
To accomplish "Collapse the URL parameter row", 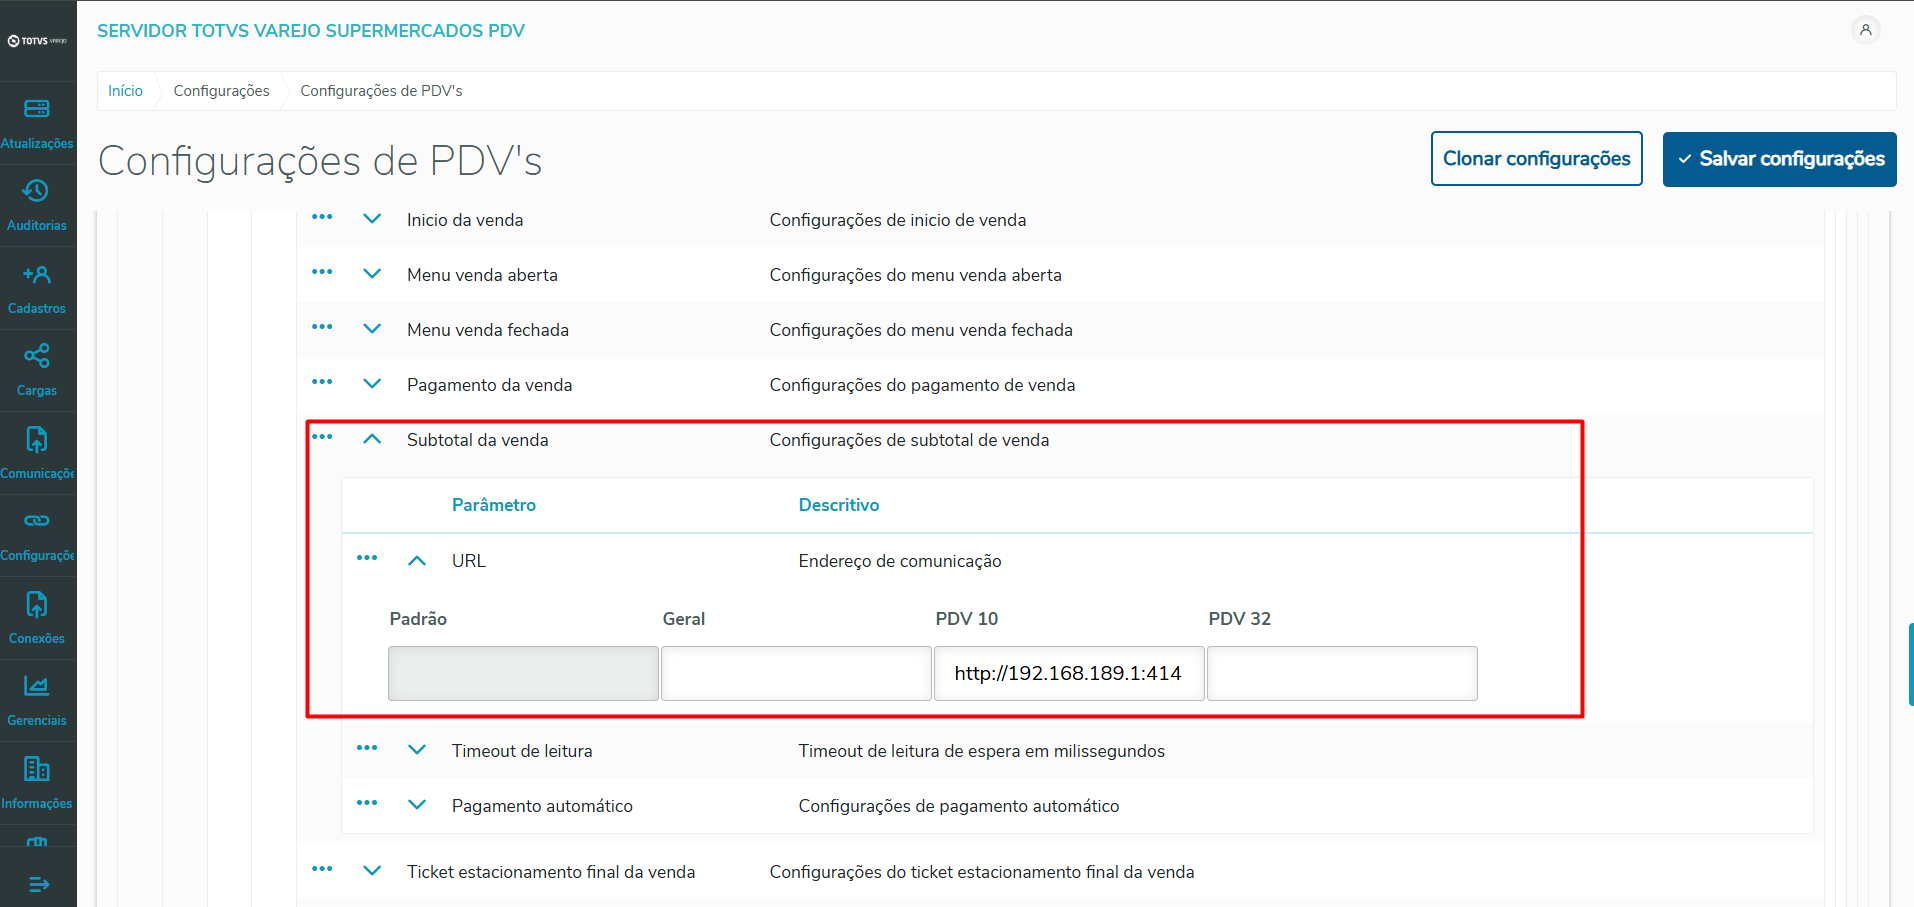I will [417, 561].
